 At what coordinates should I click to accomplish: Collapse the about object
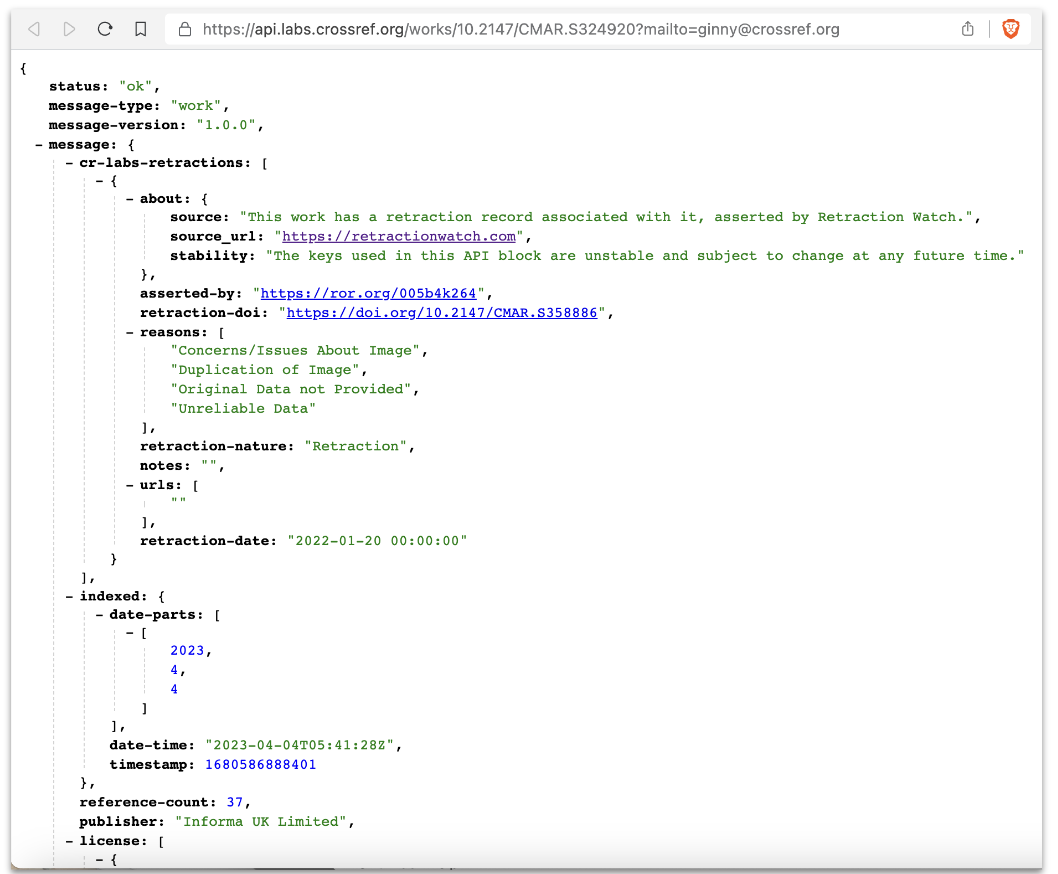(x=128, y=198)
